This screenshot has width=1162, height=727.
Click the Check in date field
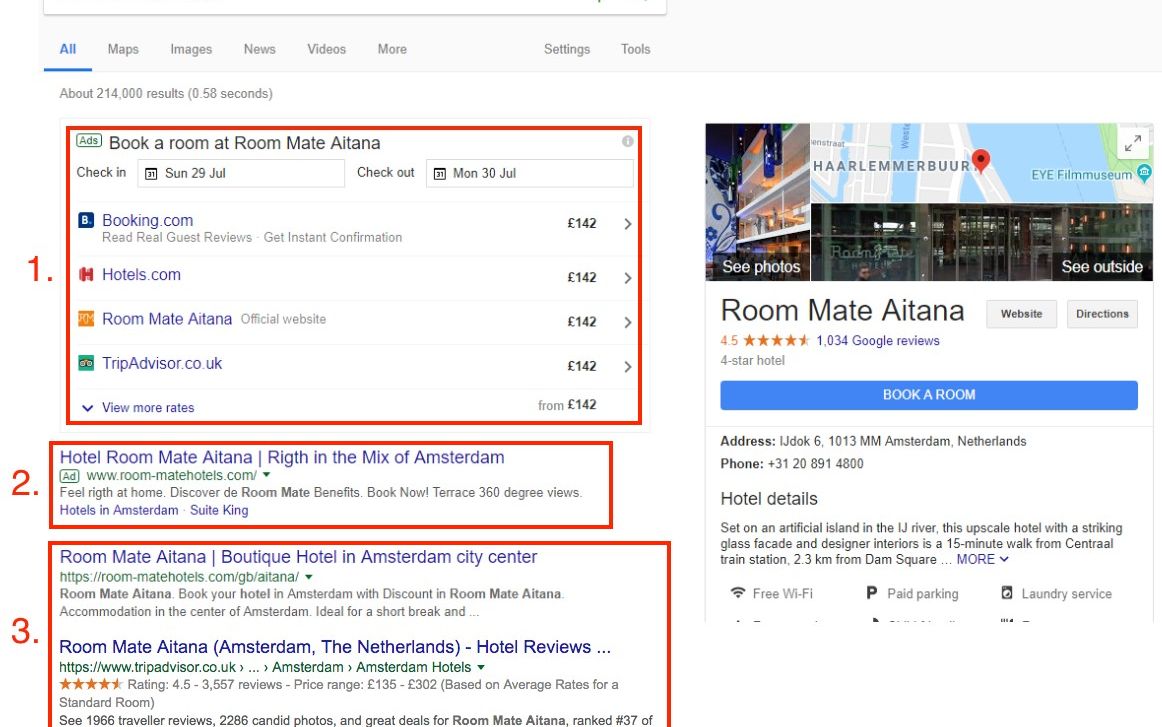tap(241, 173)
